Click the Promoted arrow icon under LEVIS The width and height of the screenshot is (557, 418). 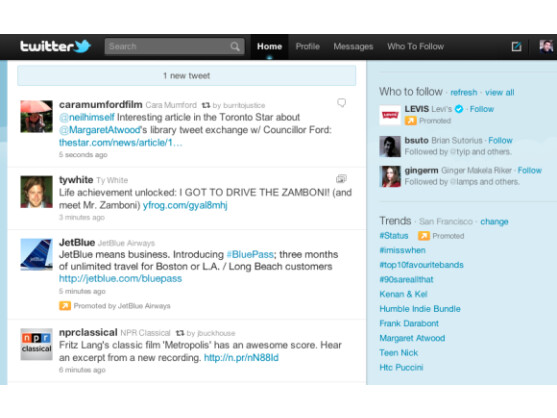pyautogui.click(x=411, y=121)
